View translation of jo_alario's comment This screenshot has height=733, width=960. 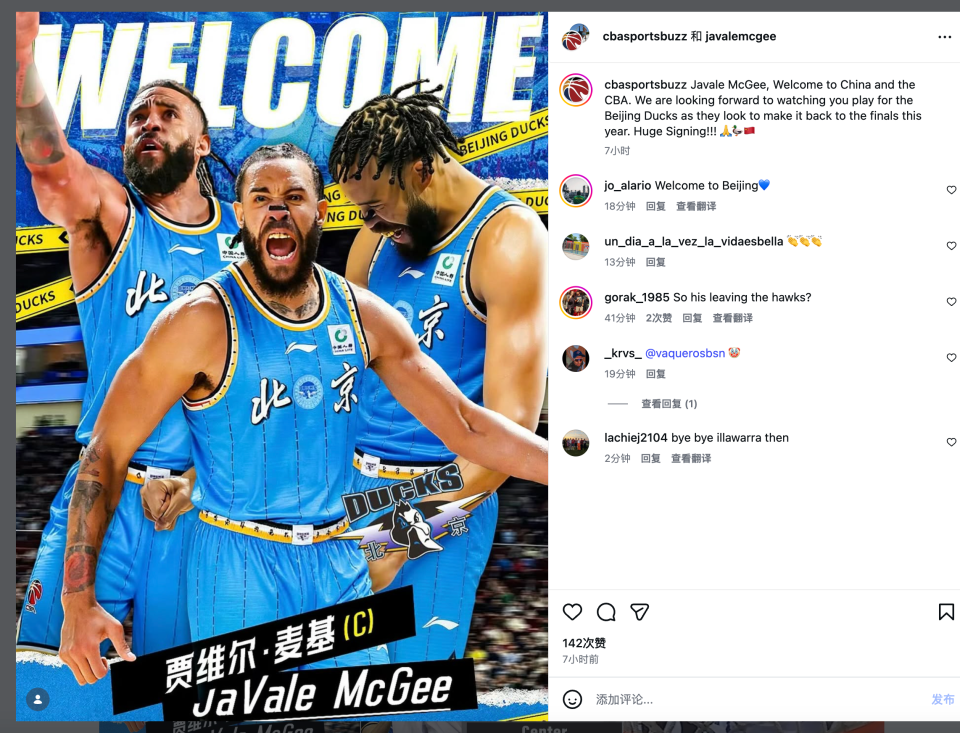[x=696, y=206]
